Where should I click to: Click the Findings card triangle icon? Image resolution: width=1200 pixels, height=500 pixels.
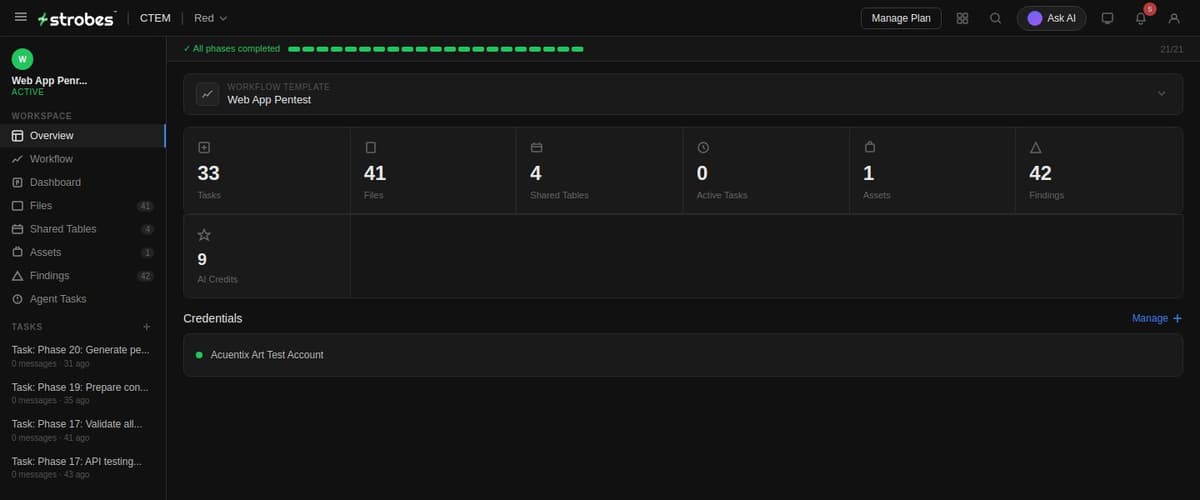[1035, 147]
